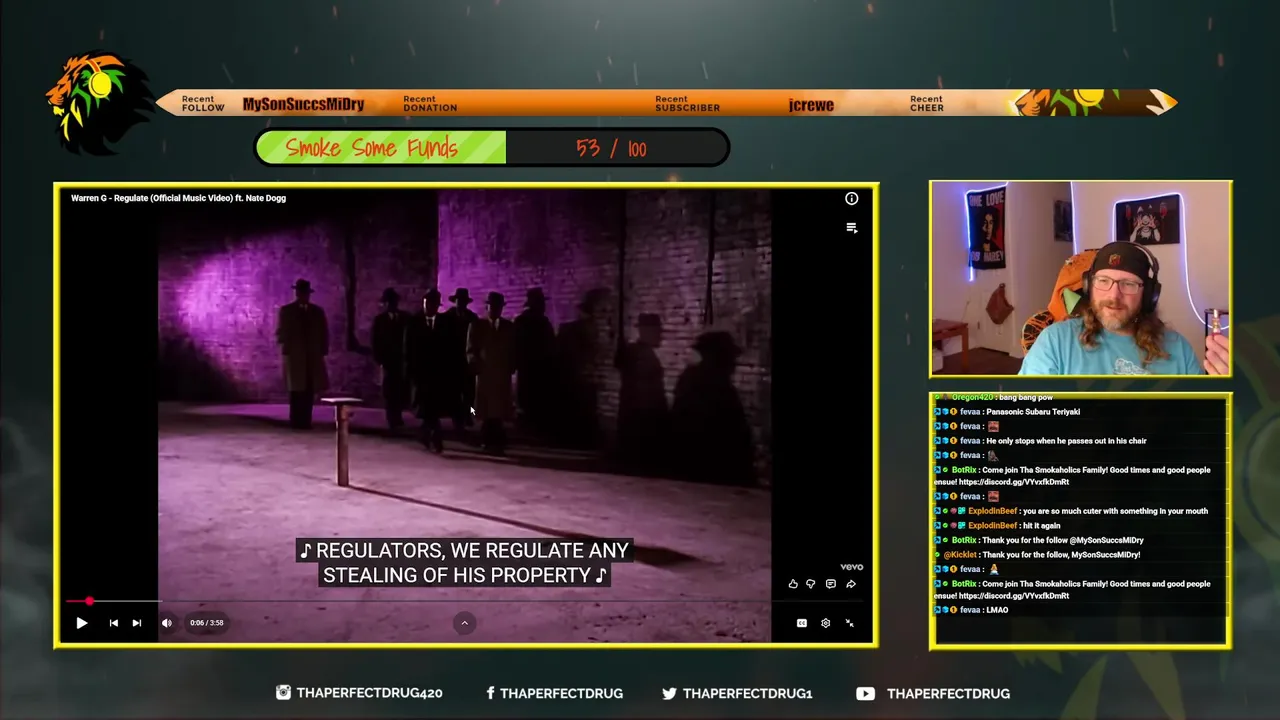Click THAPERFECTDRUG420 Instagram handle

click(369, 693)
